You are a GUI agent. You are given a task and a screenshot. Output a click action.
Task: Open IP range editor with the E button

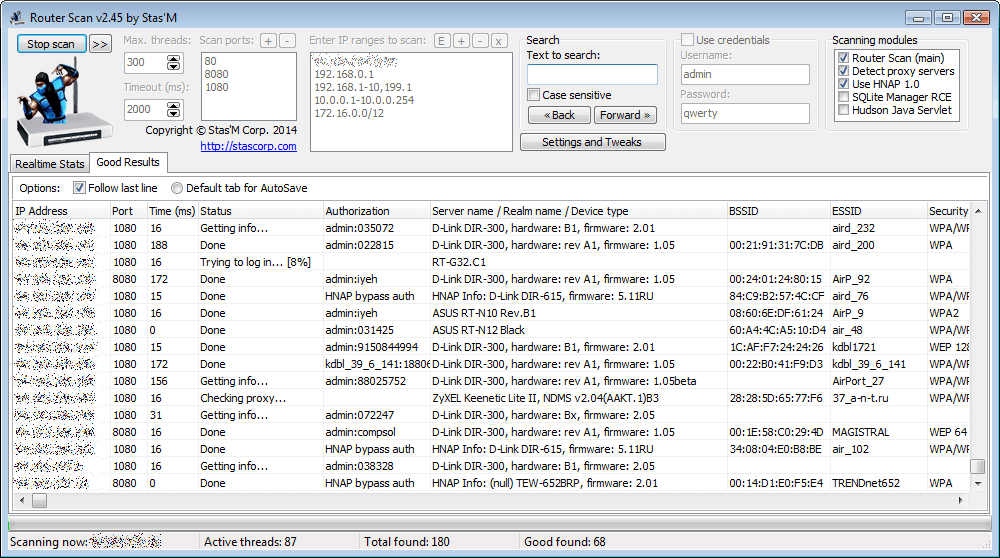(441, 41)
